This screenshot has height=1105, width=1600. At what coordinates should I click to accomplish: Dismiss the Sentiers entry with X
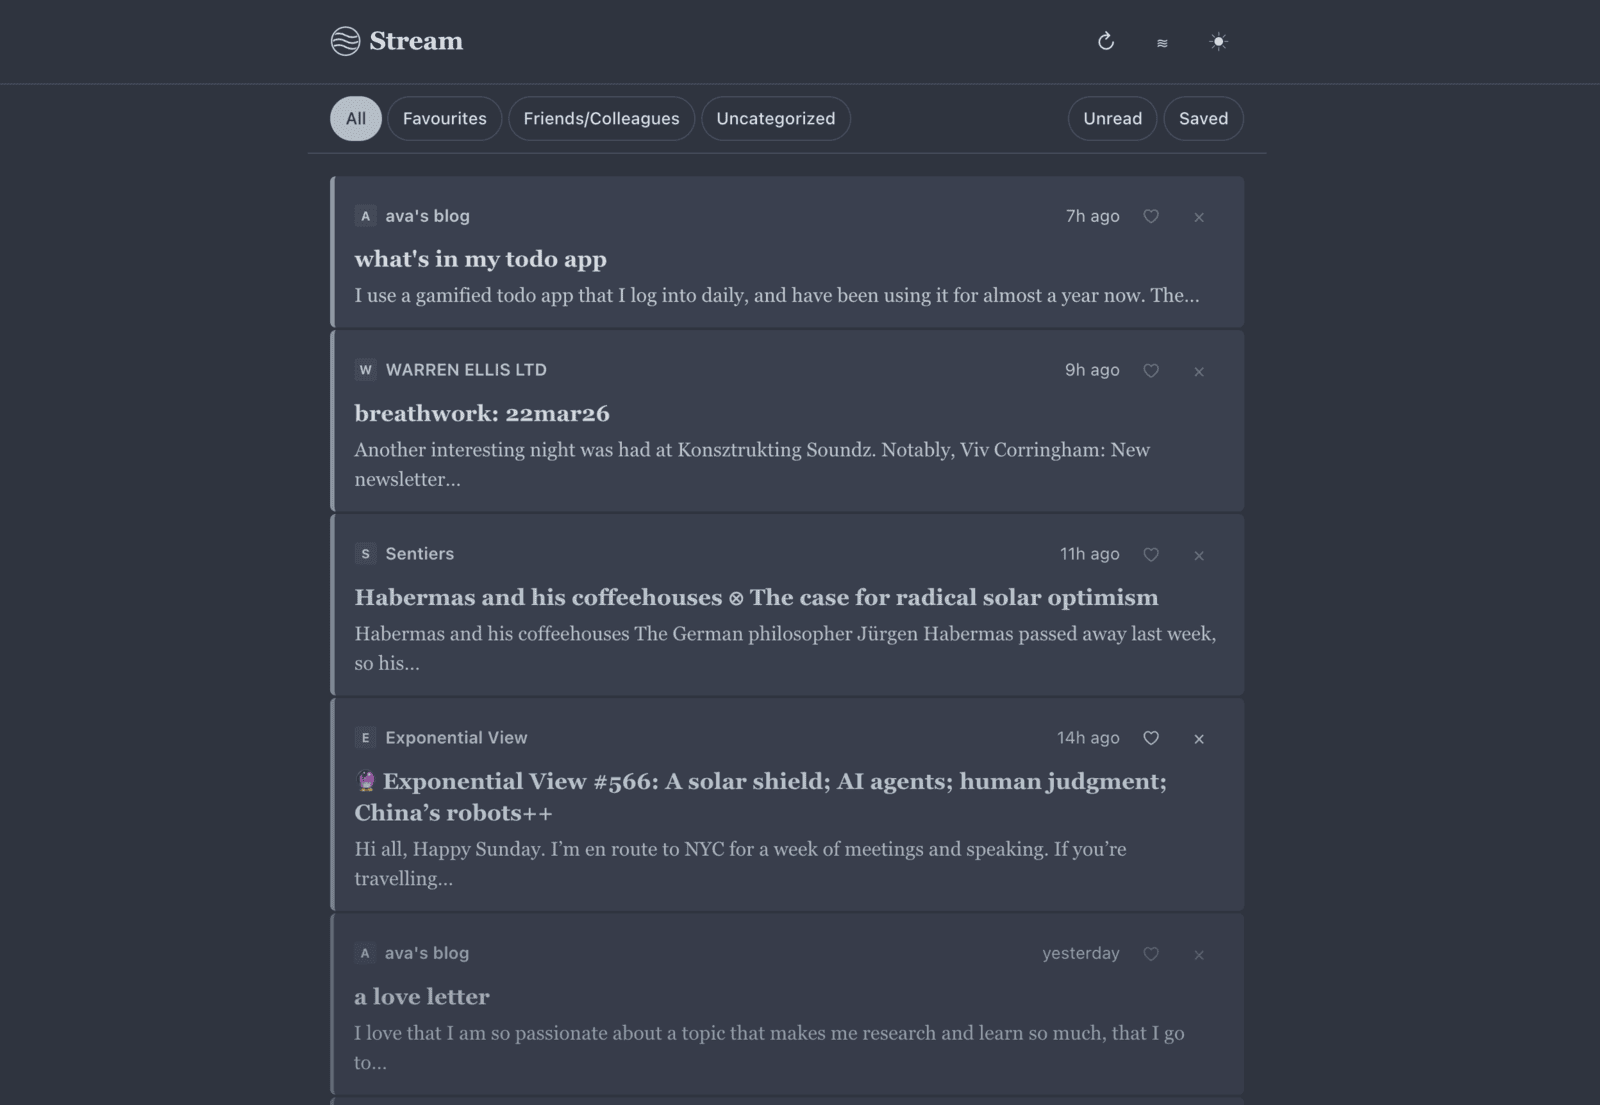pyautogui.click(x=1199, y=555)
